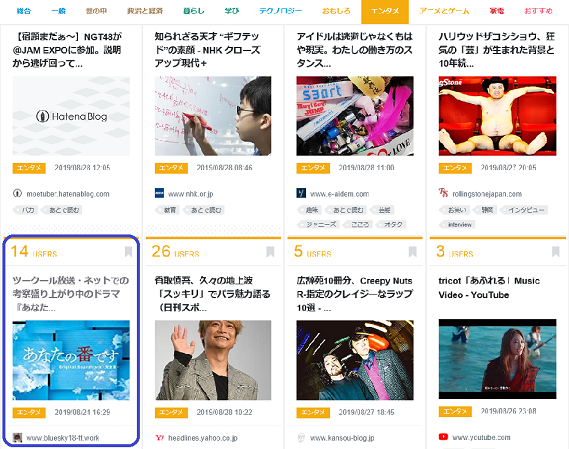View the 26 USERS bookmark count

pos(176,251)
